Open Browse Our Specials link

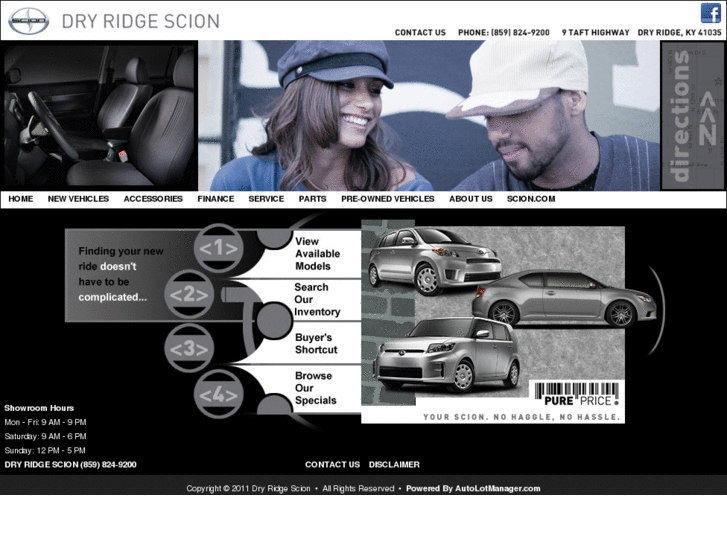316,388
